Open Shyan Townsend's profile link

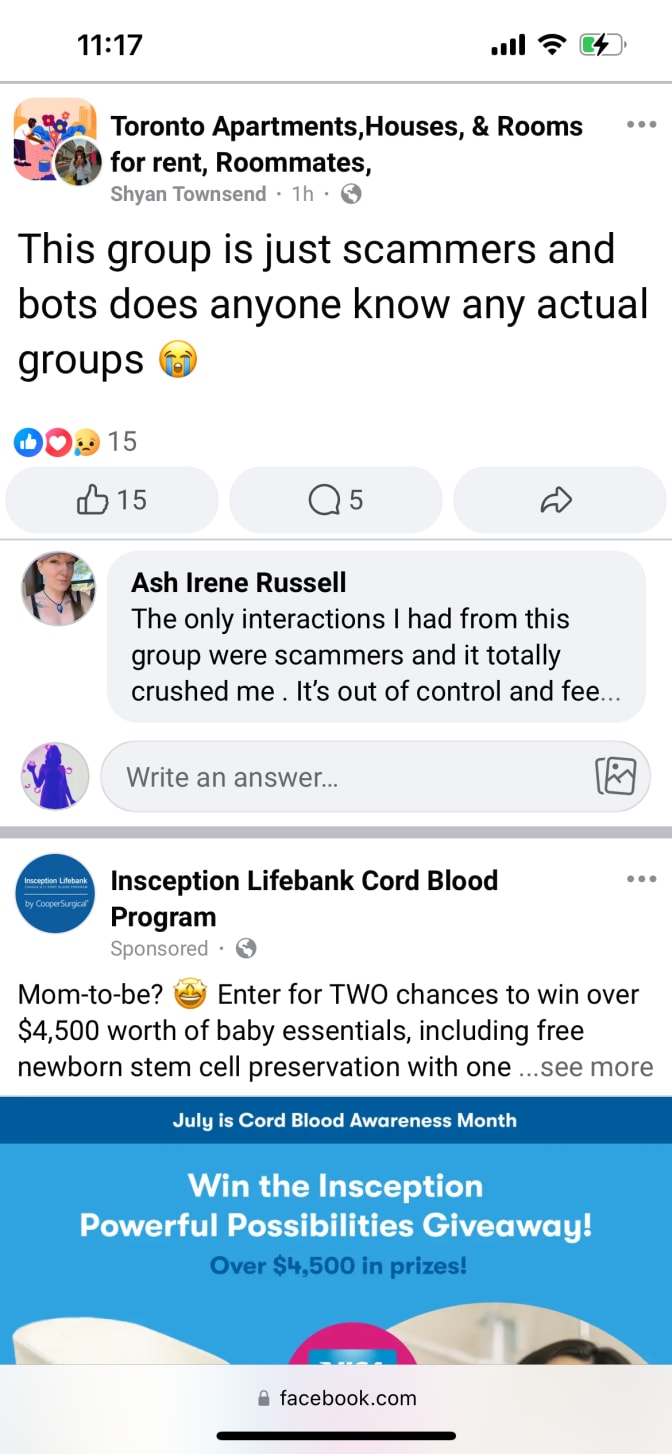(188, 194)
